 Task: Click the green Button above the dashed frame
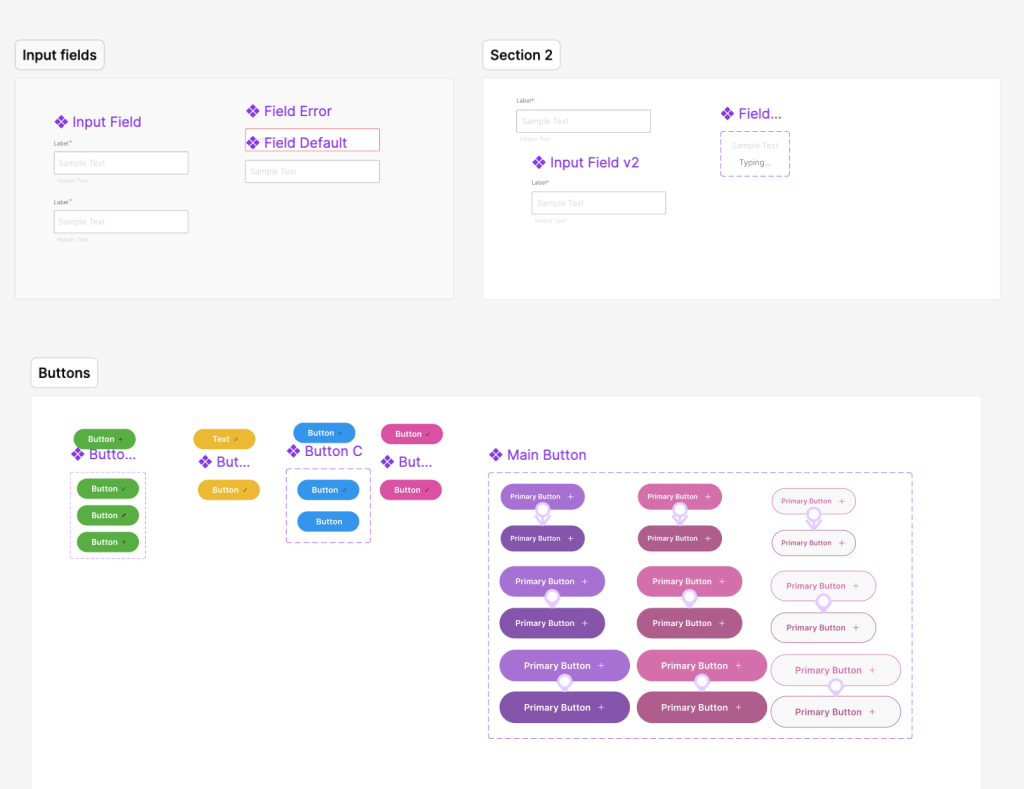pos(104,439)
